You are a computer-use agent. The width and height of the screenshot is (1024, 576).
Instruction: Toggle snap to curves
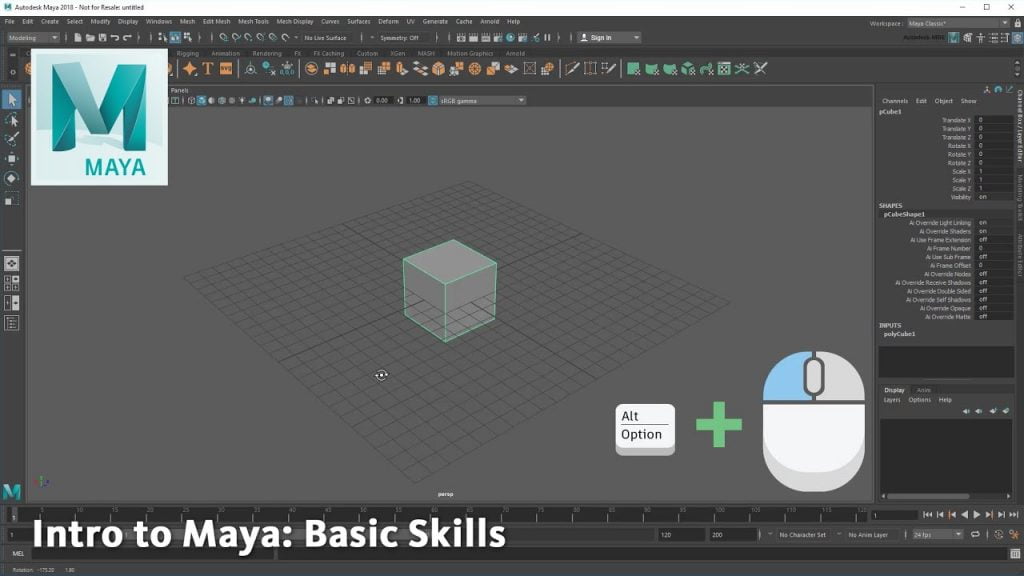236,38
